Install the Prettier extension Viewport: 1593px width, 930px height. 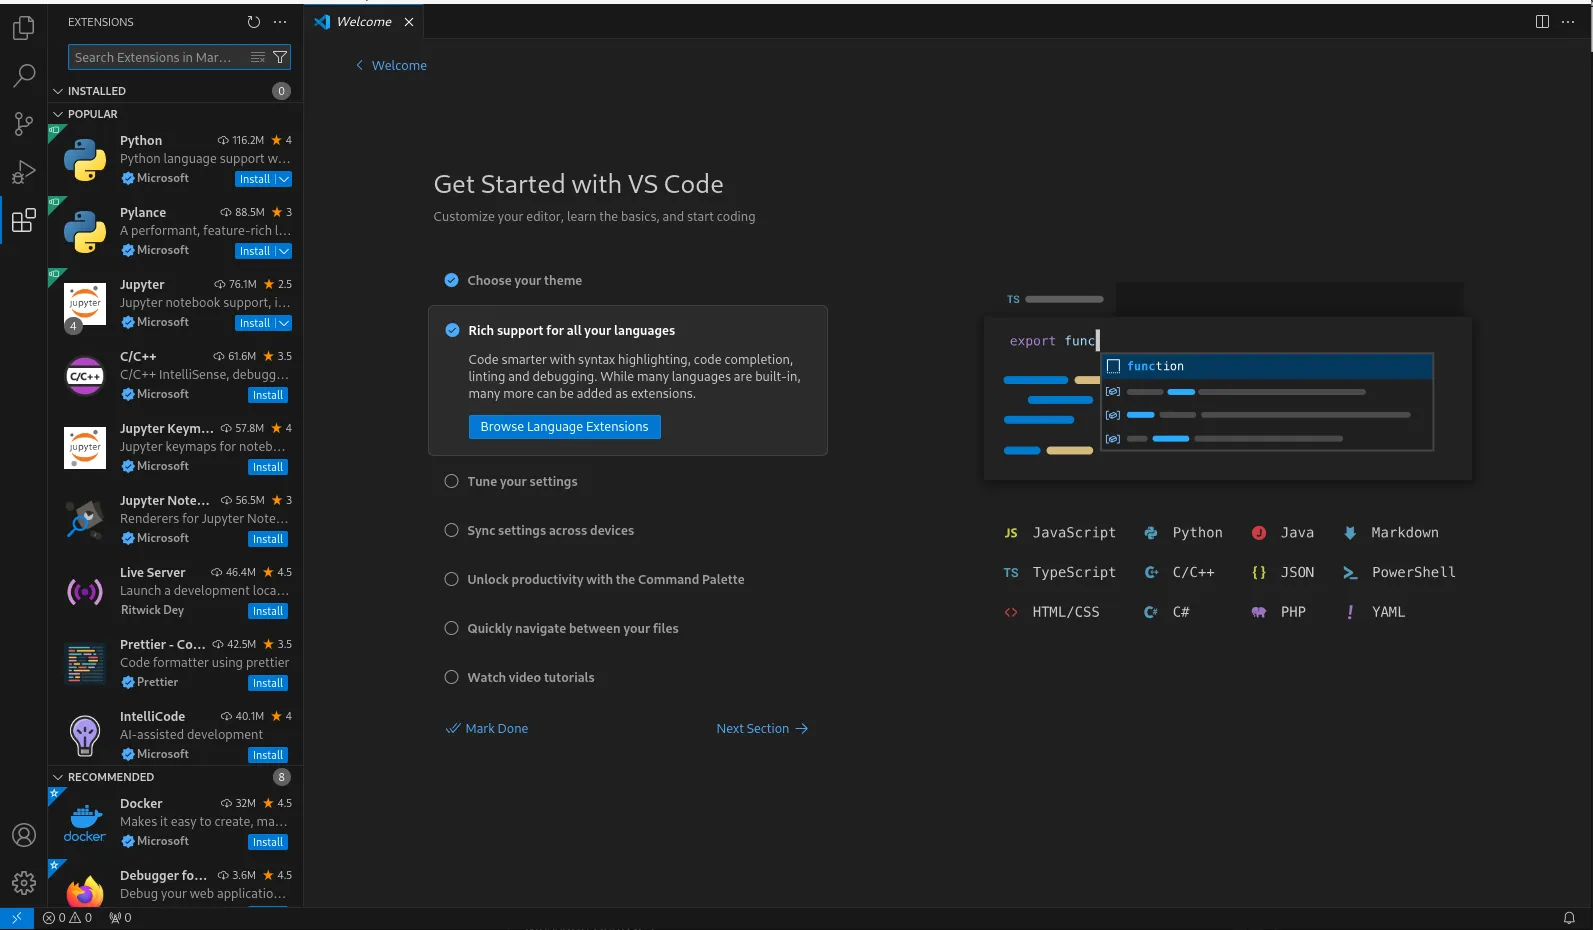click(x=268, y=684)
